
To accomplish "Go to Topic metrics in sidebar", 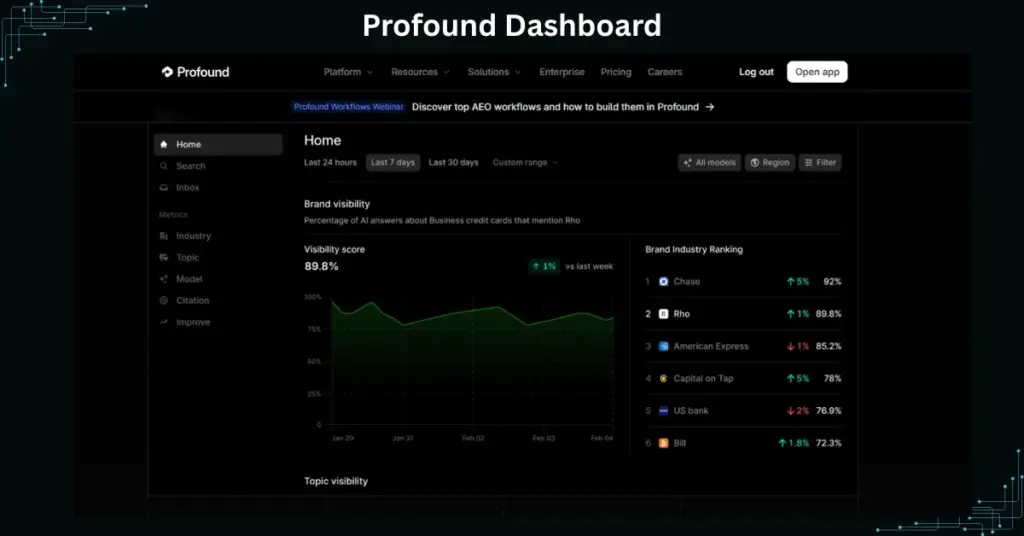I will [187, 258].
